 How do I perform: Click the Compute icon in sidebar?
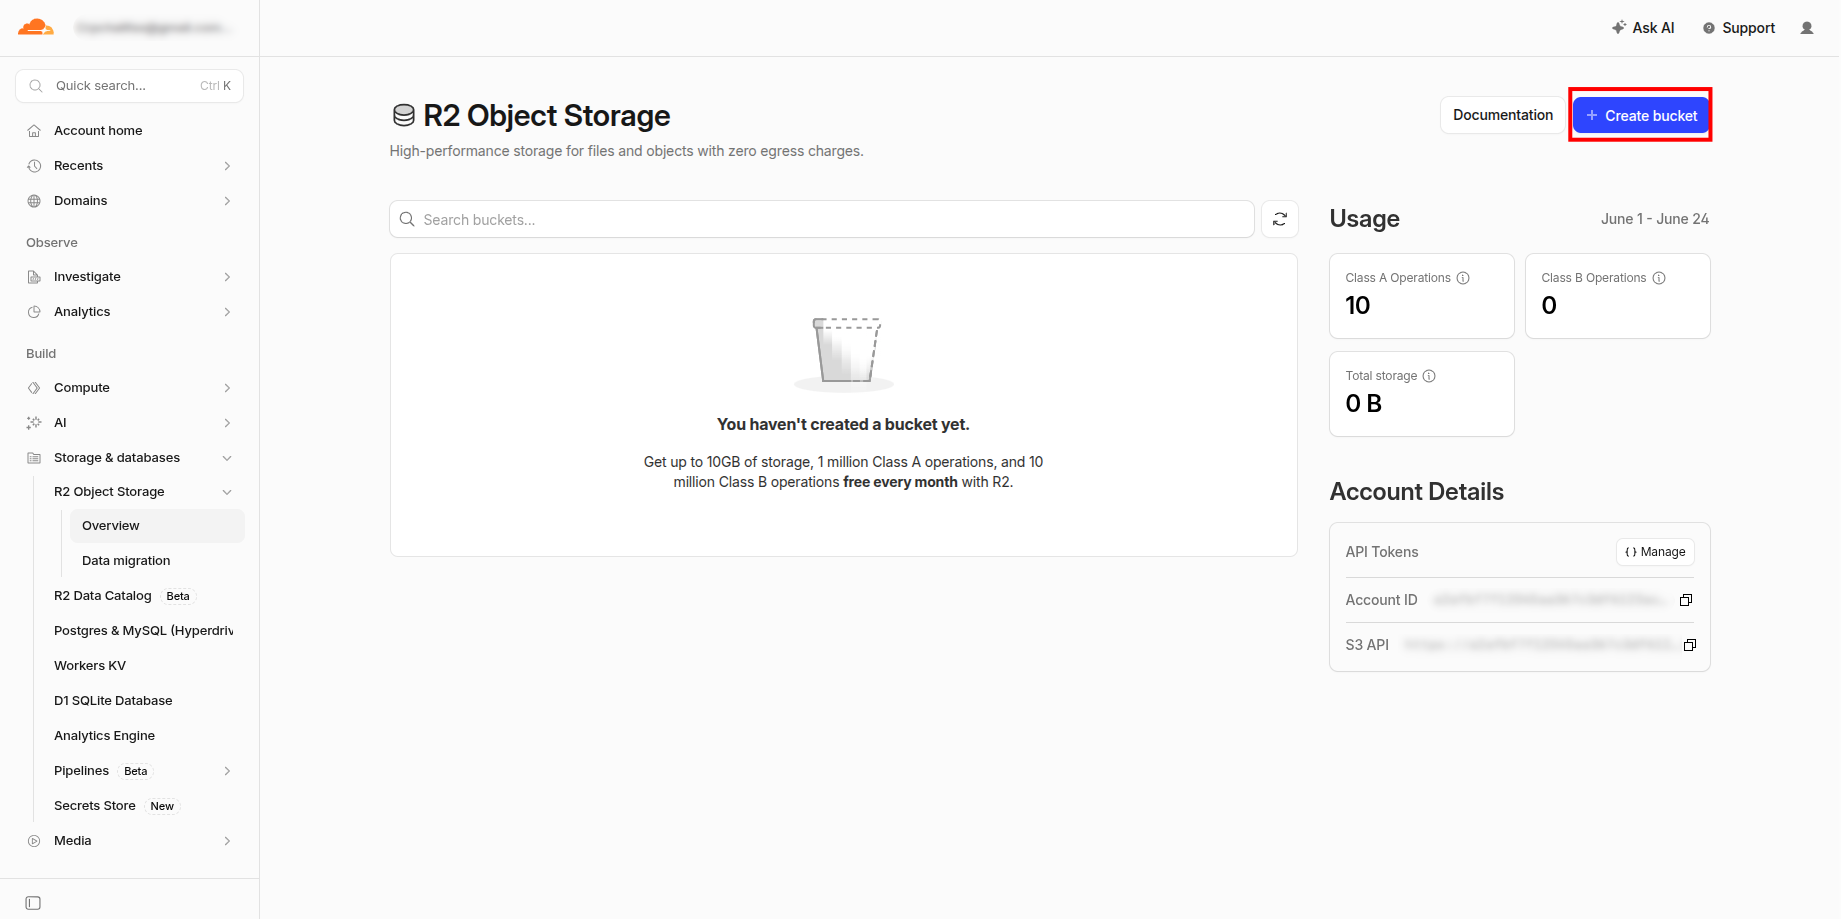[34, 388]
